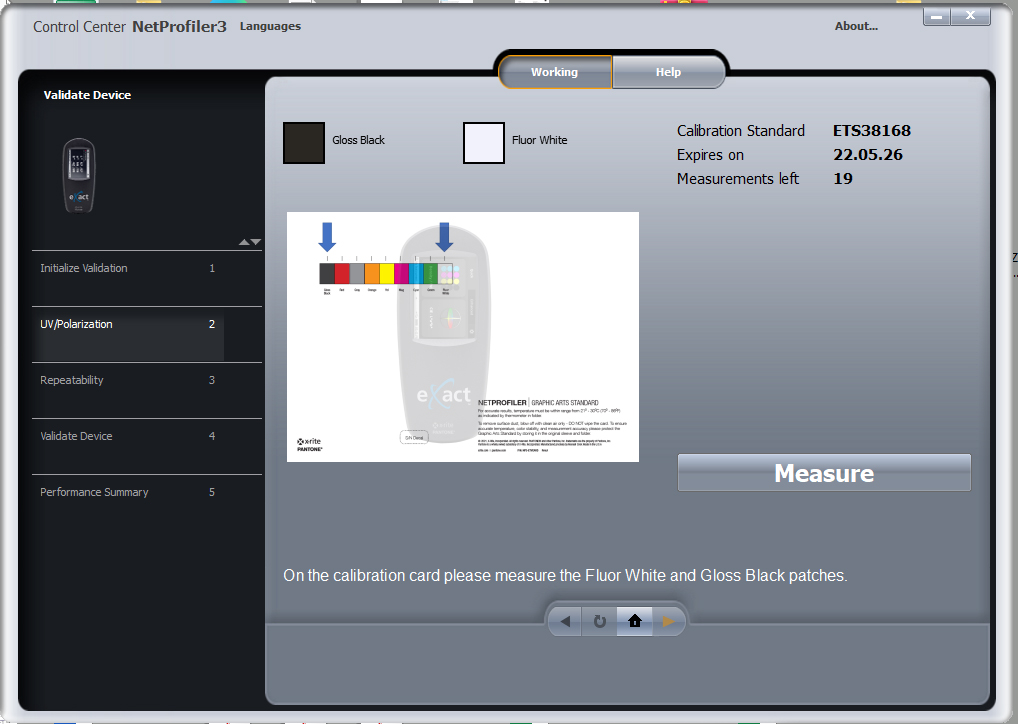Viewport: 1018px width, 724px height.
Task: Click the calibration card reference image
Action: (x=462, y=337)
